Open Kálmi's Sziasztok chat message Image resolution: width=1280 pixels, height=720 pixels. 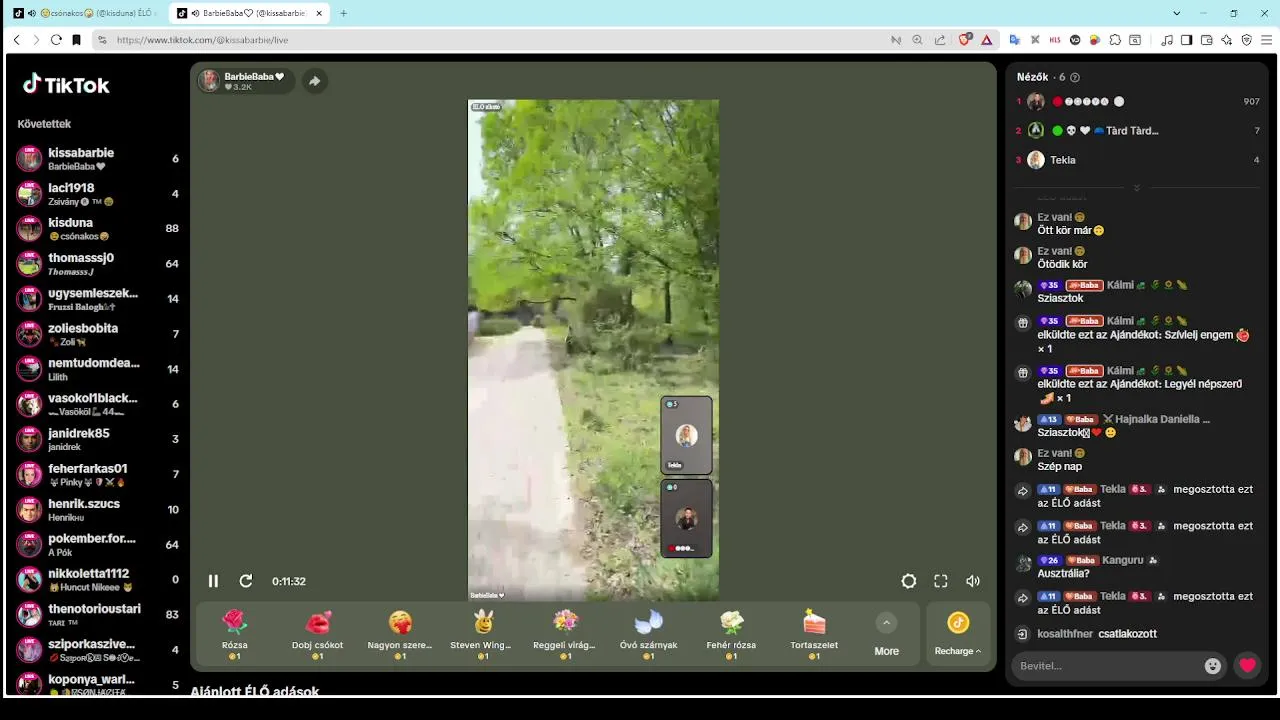pyautogui.click(x=1137, y=291)
